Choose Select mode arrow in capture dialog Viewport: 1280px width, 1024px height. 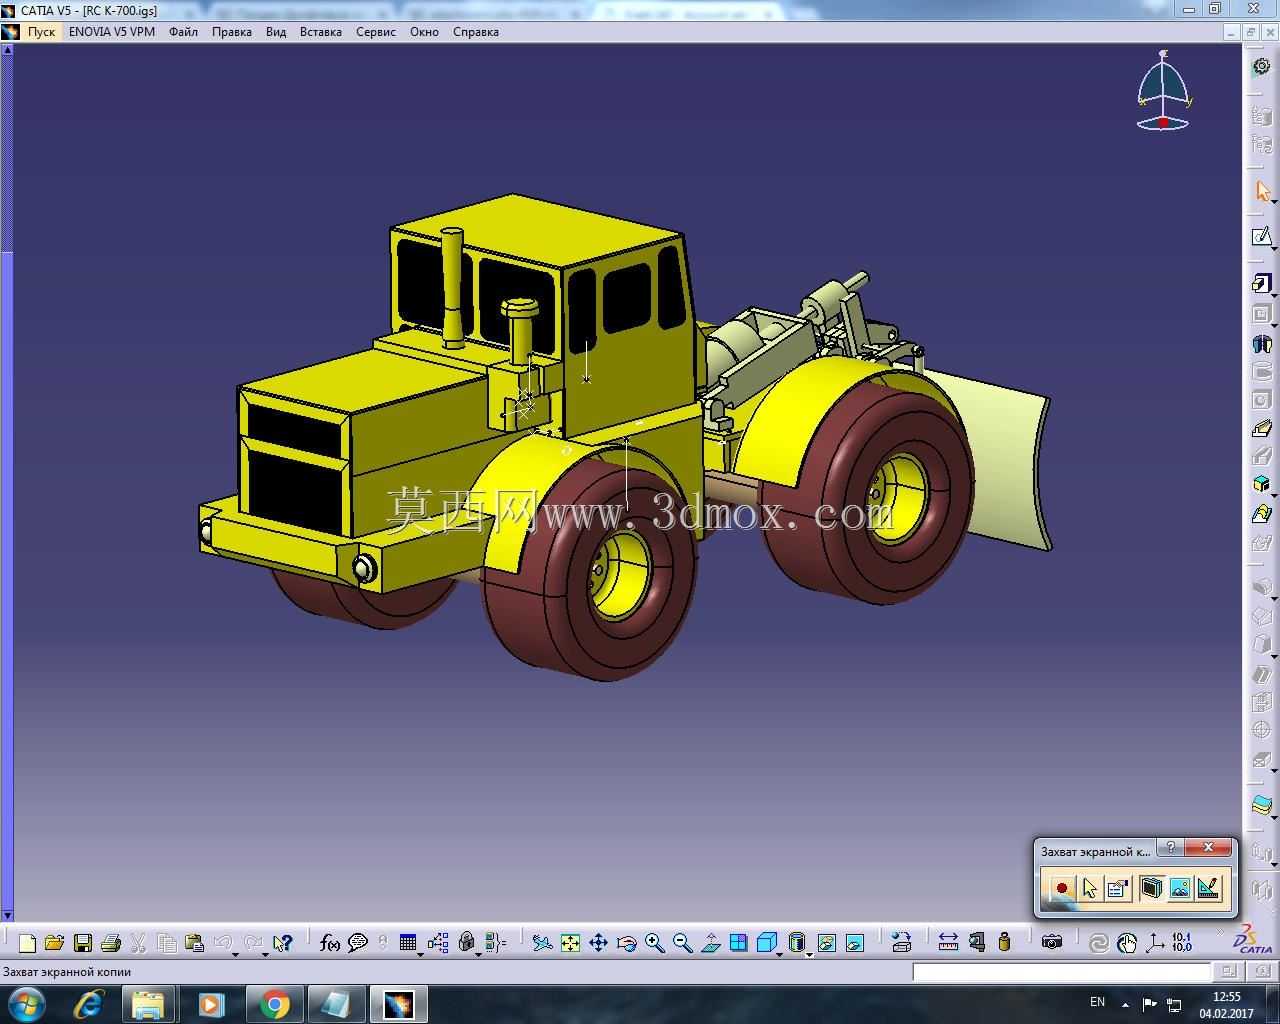(x=1090, y=887)
